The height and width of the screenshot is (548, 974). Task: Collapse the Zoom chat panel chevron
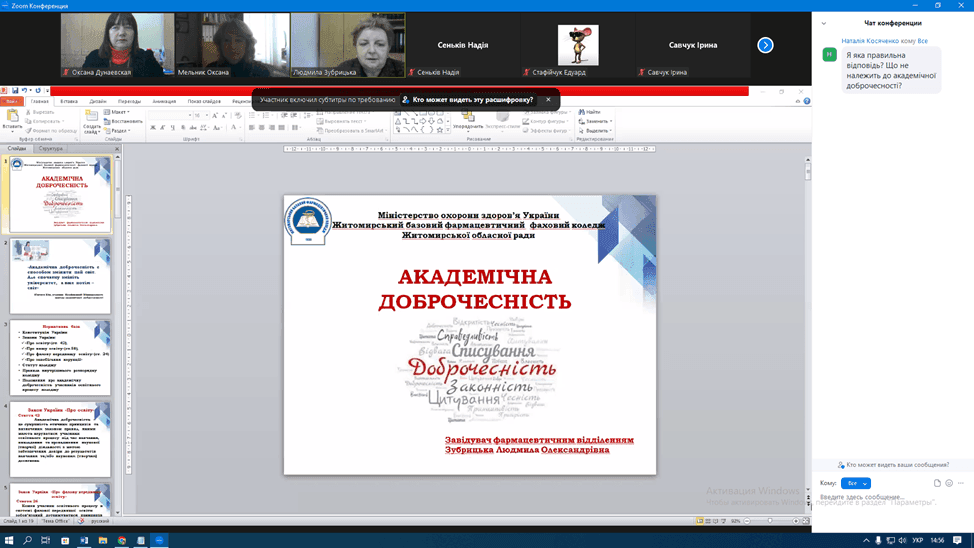[x=824, y=24]
